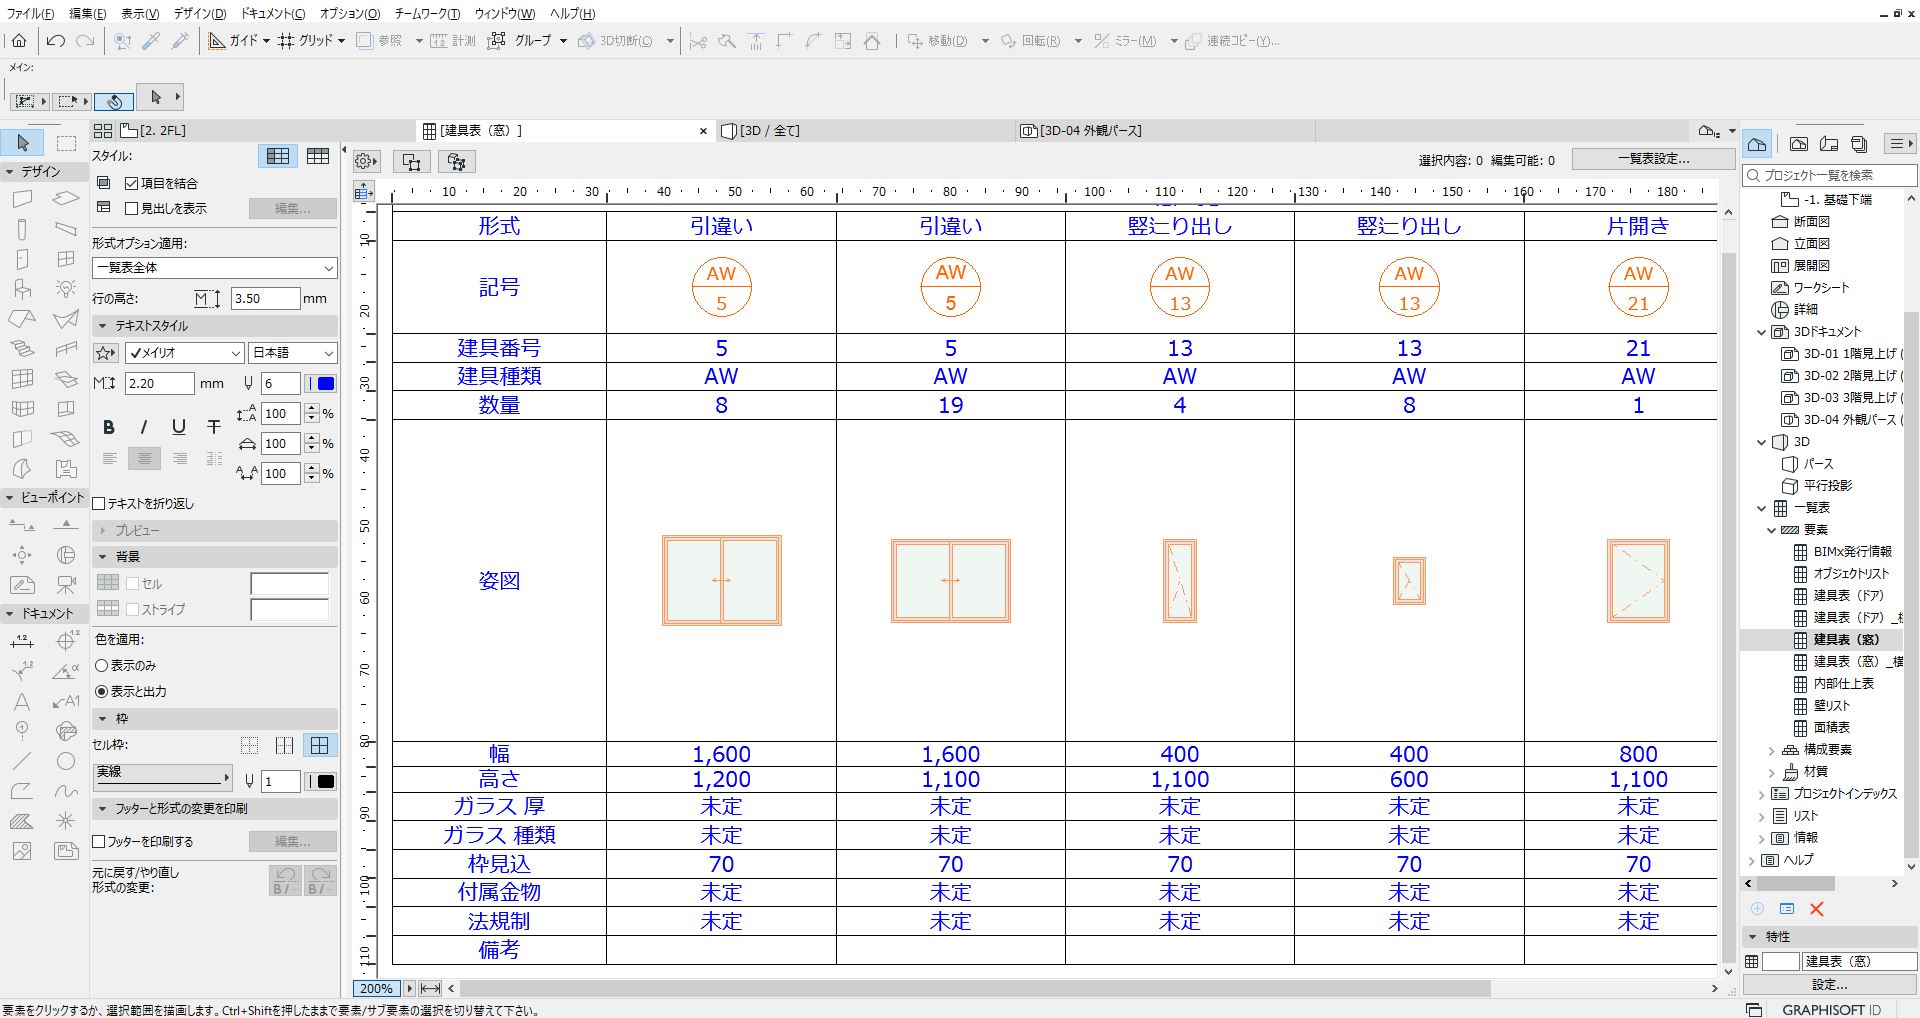Collapse 背景 section
The height and width of the screenshot is (1018, 1920).
[x=102, y=556]
